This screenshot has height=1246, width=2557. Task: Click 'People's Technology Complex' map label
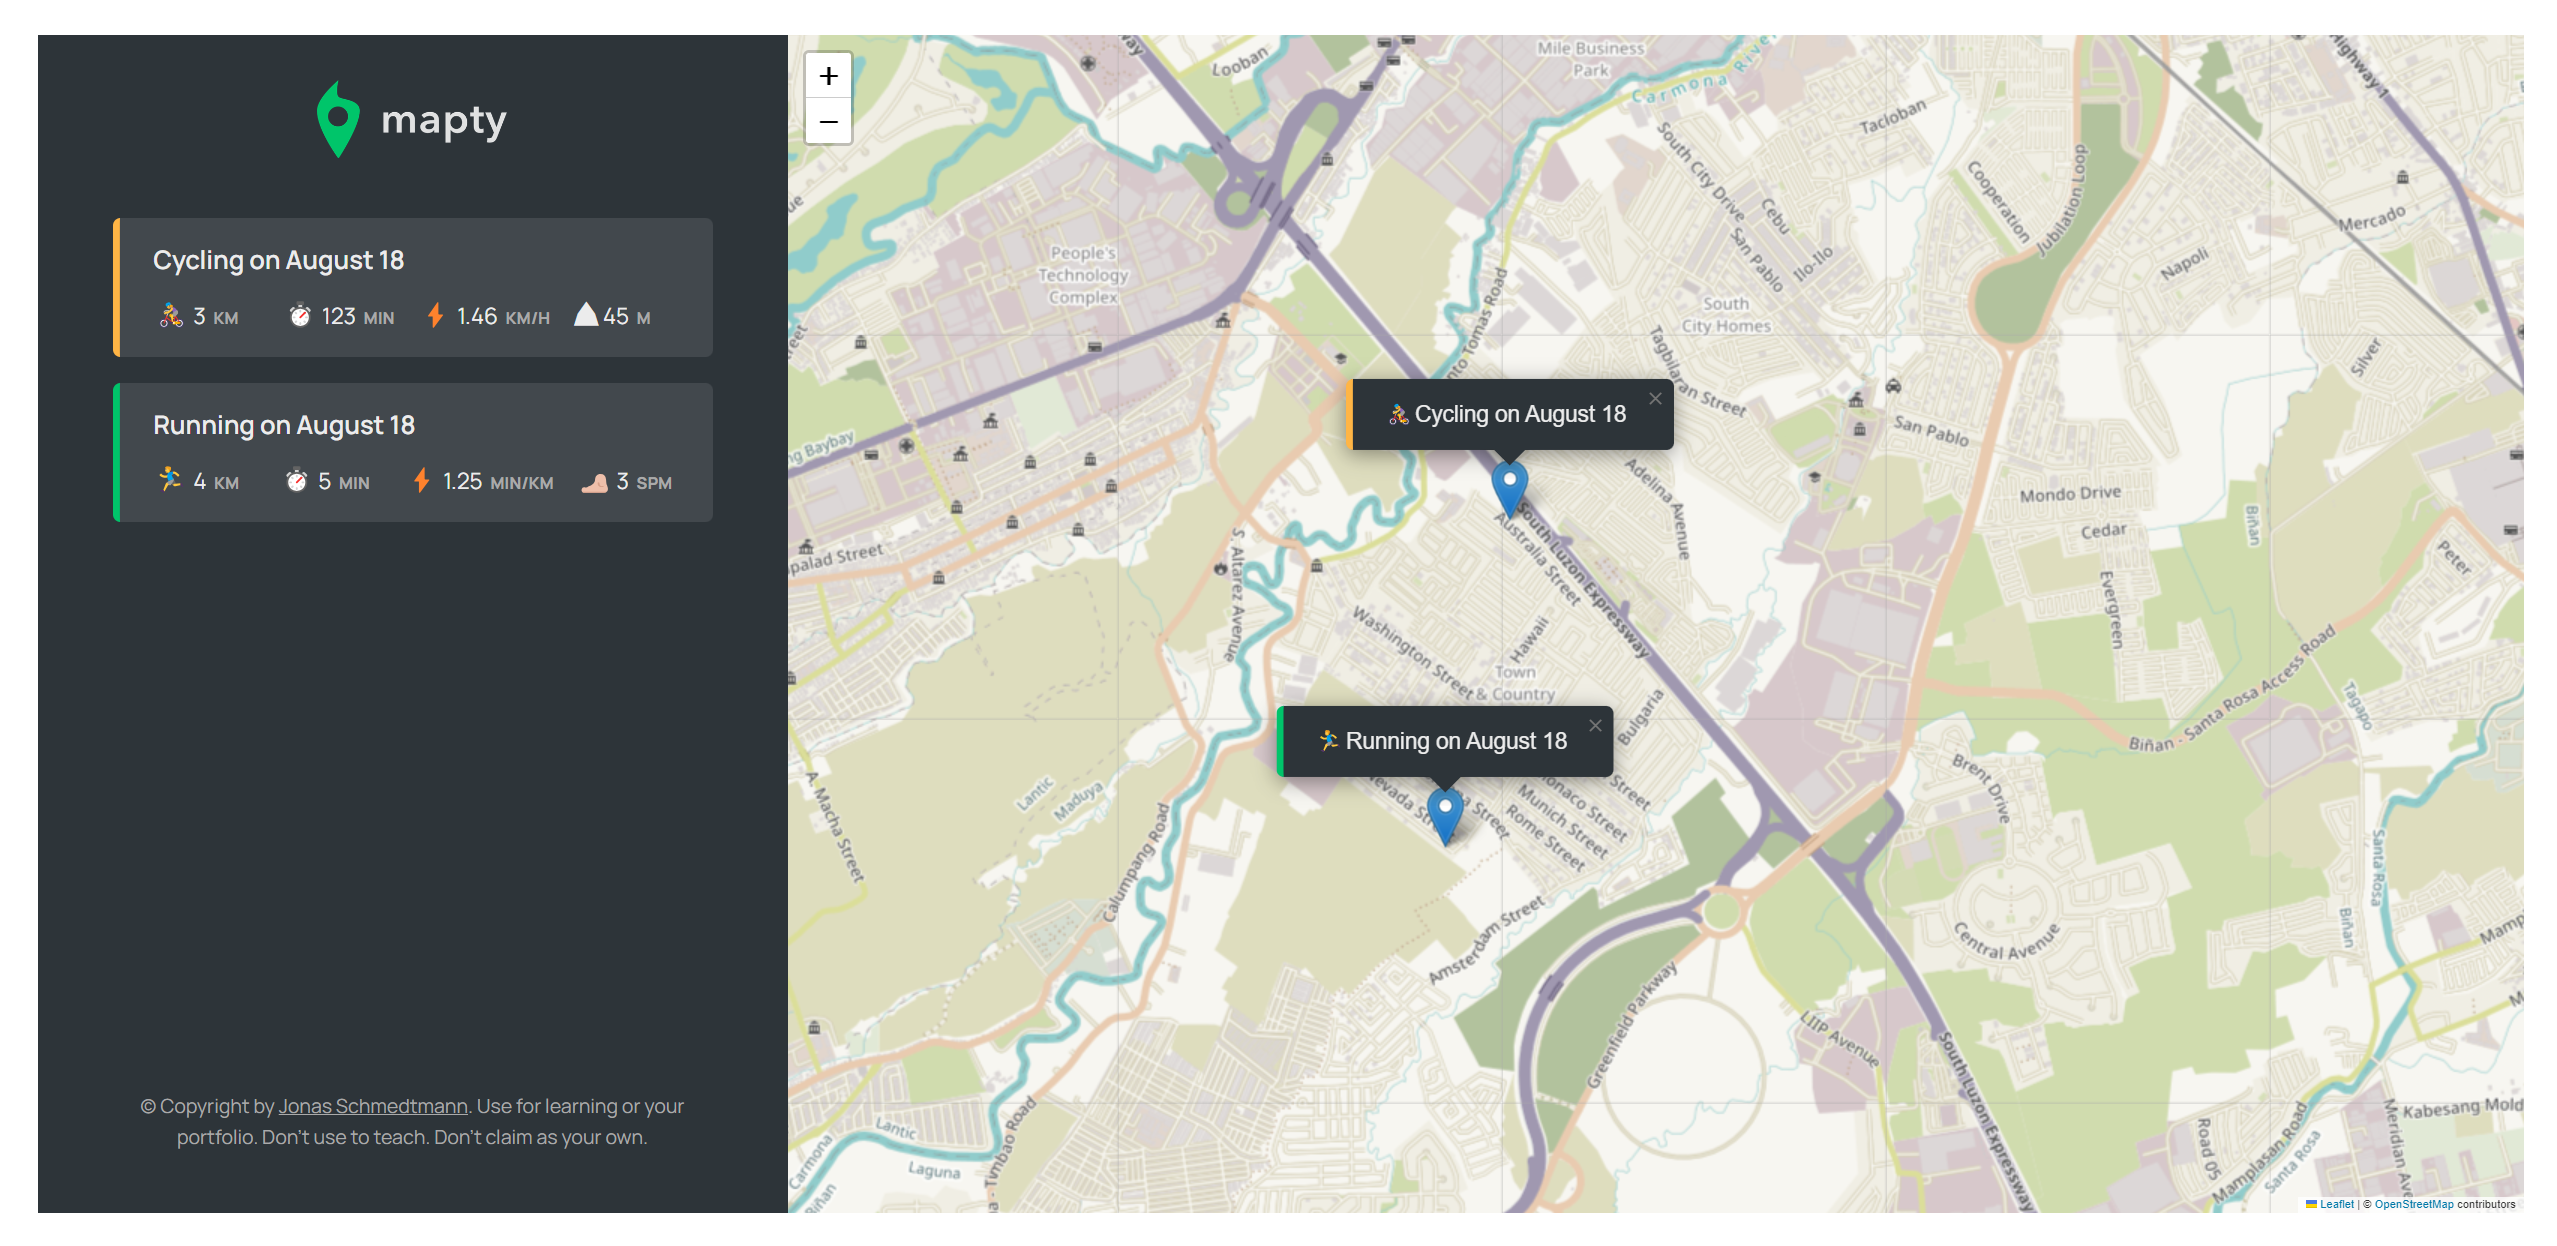pyautogui.click(x=1083, y=275)
